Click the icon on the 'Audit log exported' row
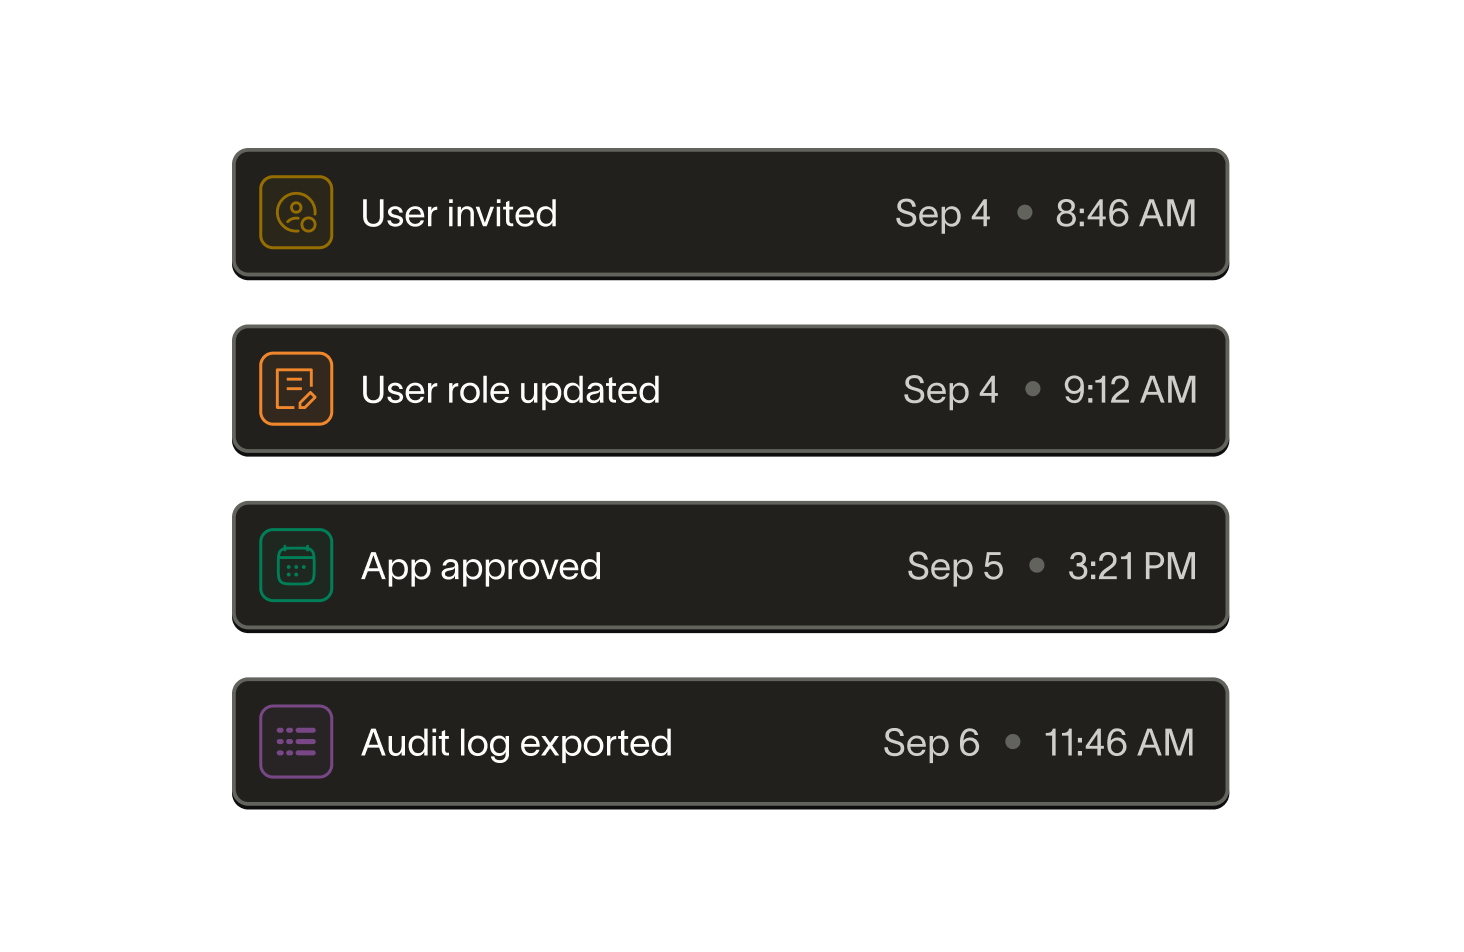The image size is (1464, 952). click(295, 740)
